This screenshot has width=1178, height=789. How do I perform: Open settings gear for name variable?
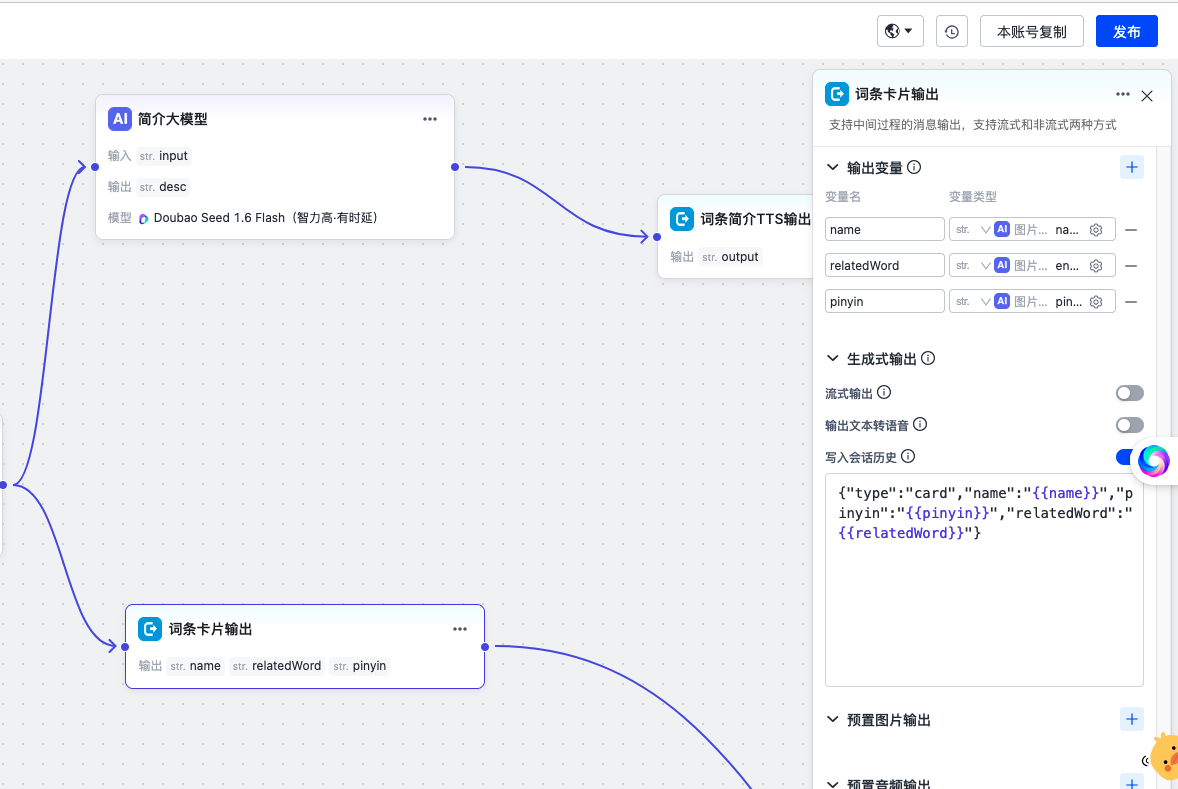1096,230
